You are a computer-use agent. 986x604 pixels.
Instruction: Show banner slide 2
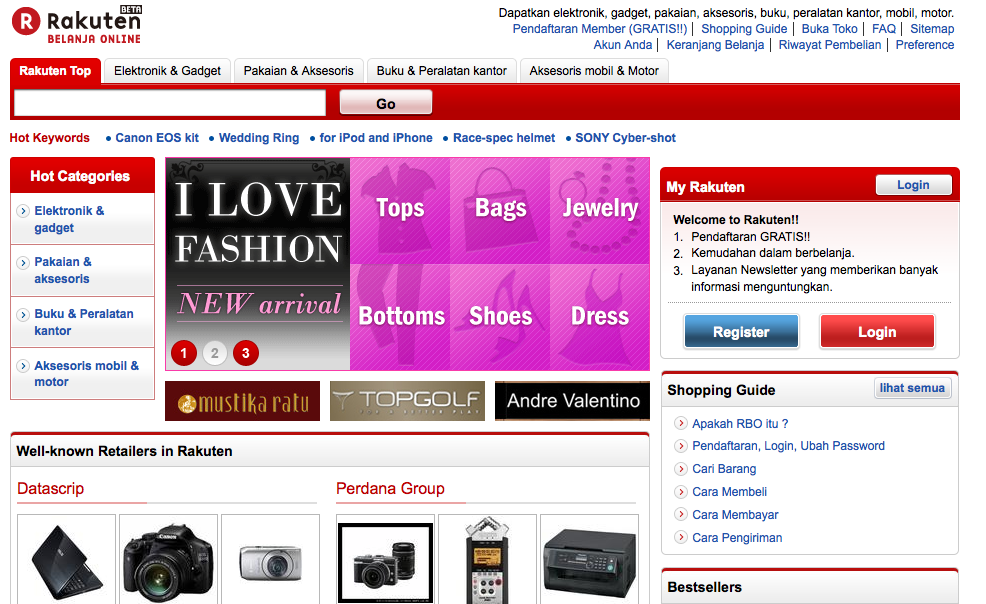point(214,353)
